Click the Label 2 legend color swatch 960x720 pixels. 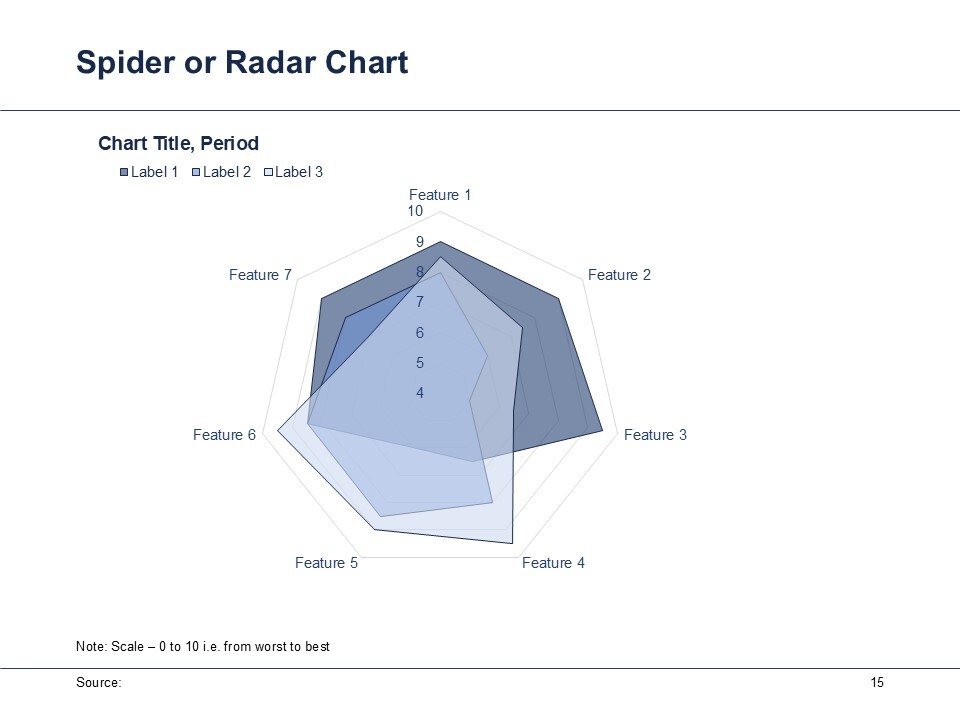coord(196,173)
